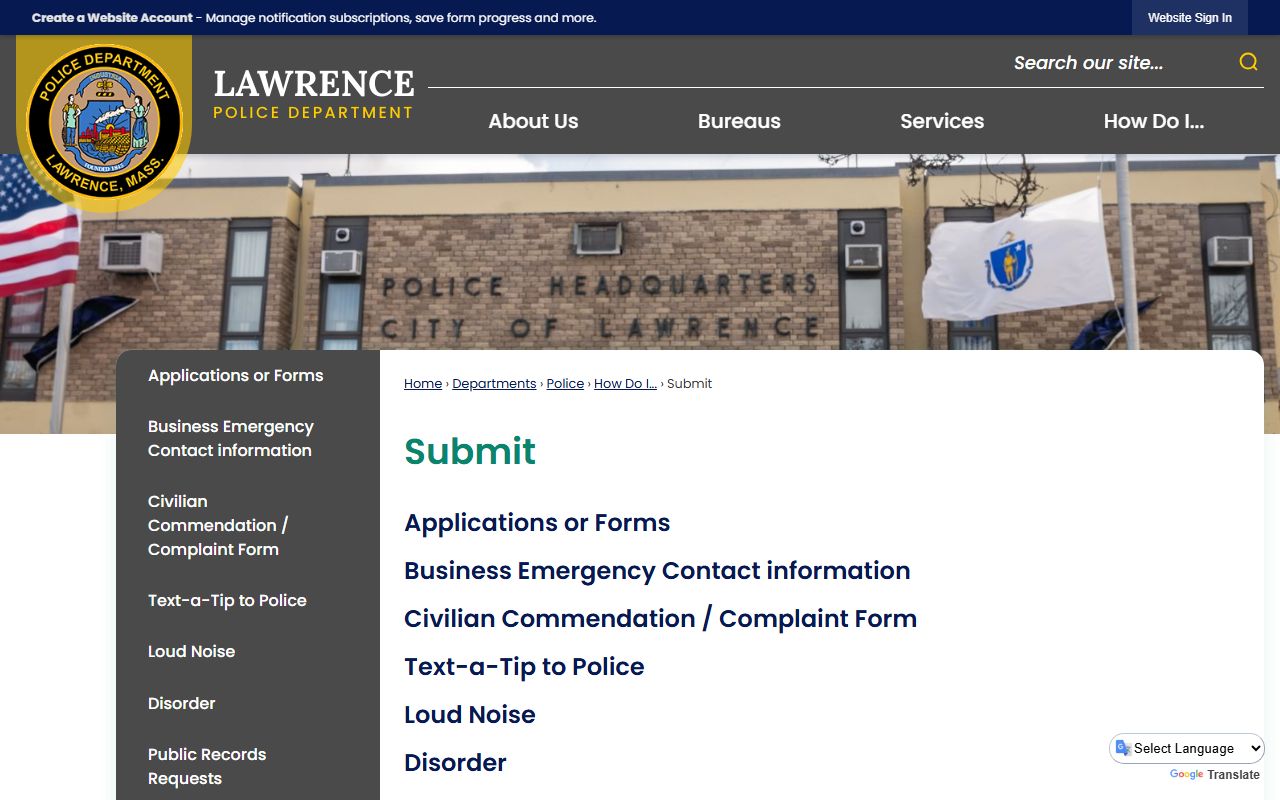Open Business Emergency Contact information heading link
This screenshot has height=800, width=1280.
click(657, 571)
